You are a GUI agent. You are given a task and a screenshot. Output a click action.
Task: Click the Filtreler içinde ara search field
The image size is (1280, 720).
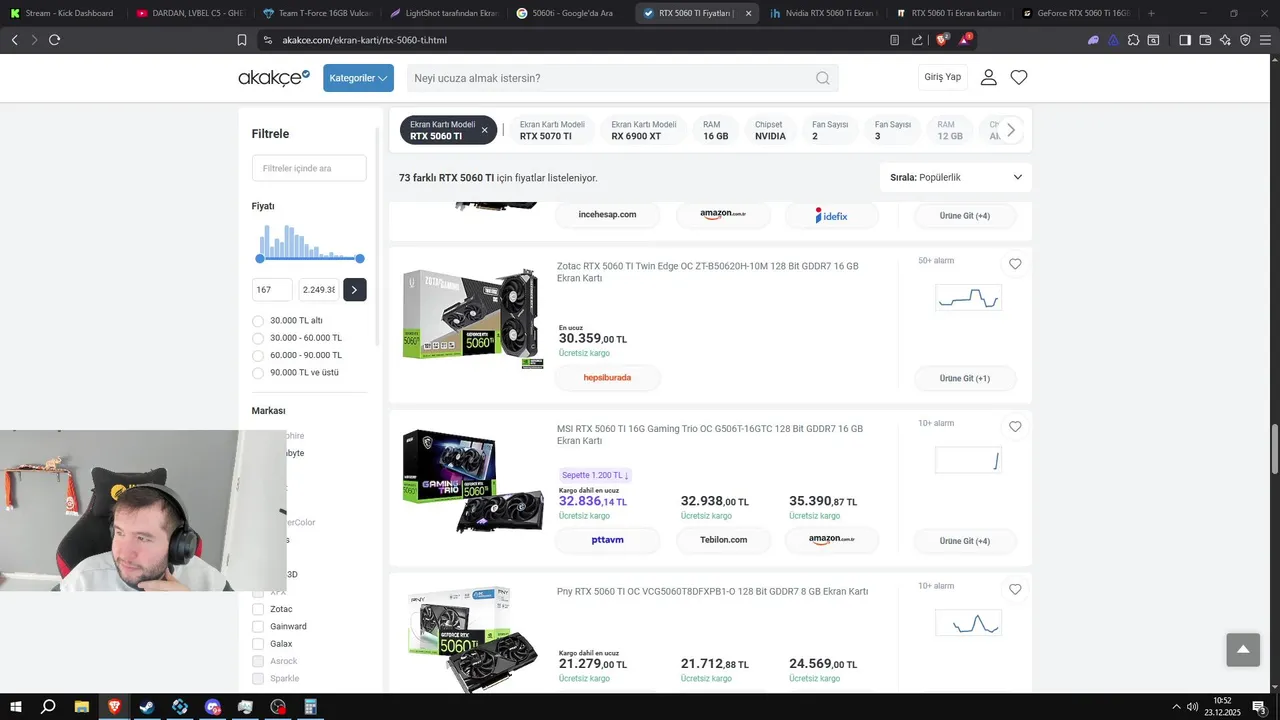coord(309,168)
